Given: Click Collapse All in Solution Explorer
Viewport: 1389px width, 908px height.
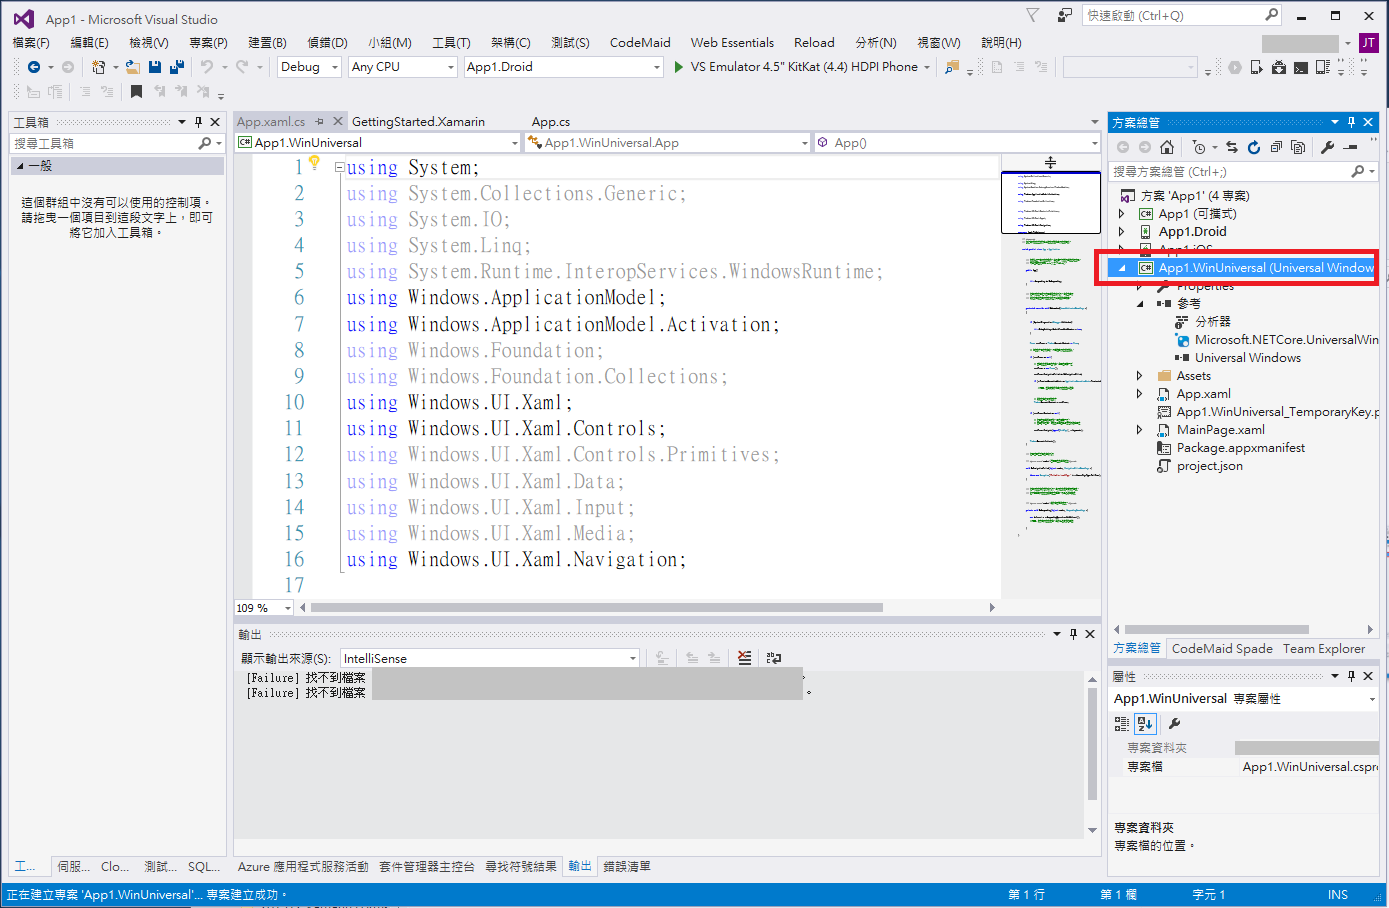Looking at the screenshot, I should point(1276,147).
